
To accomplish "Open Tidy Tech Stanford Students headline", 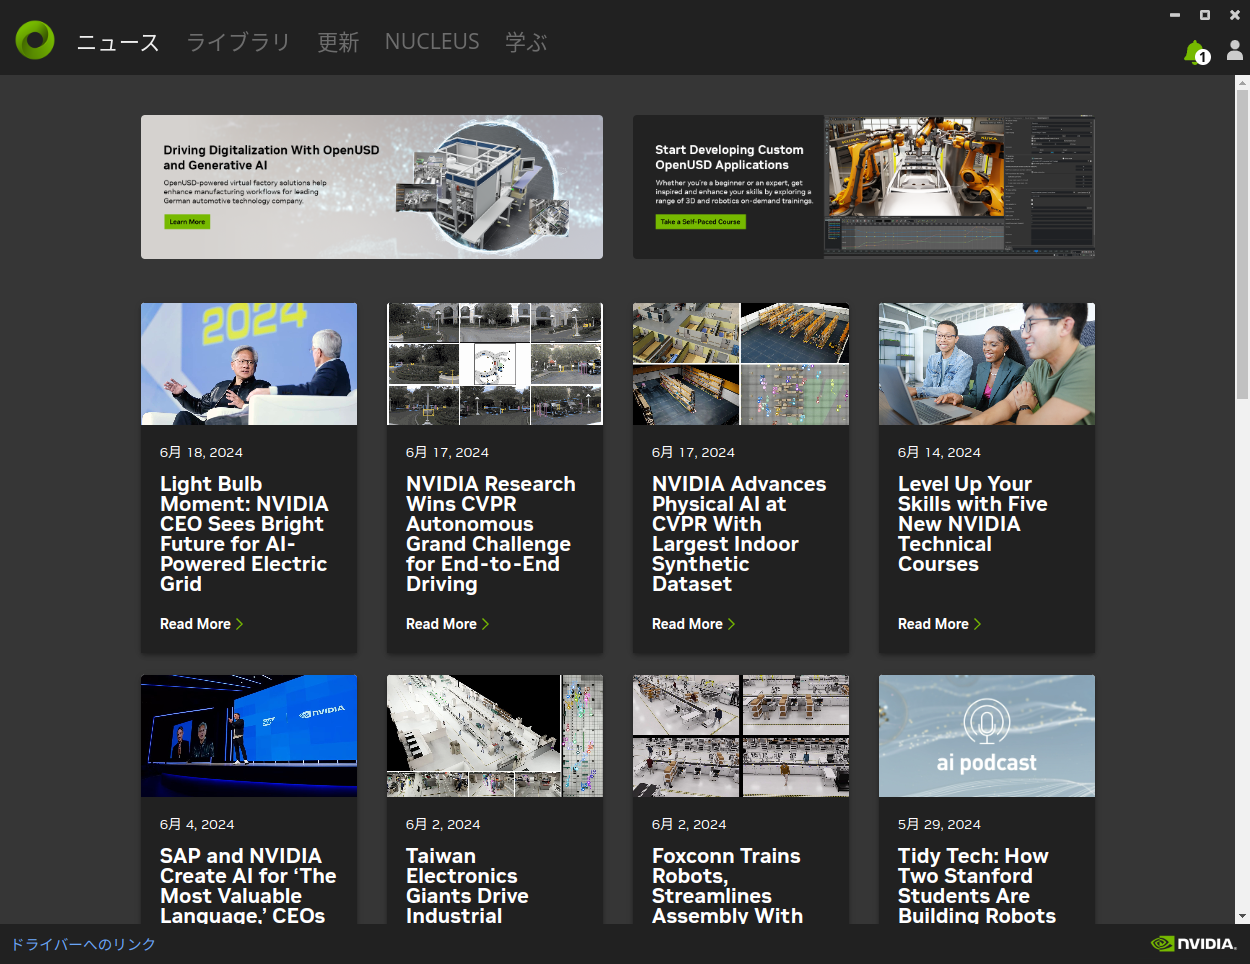I will tap(977, 885).
